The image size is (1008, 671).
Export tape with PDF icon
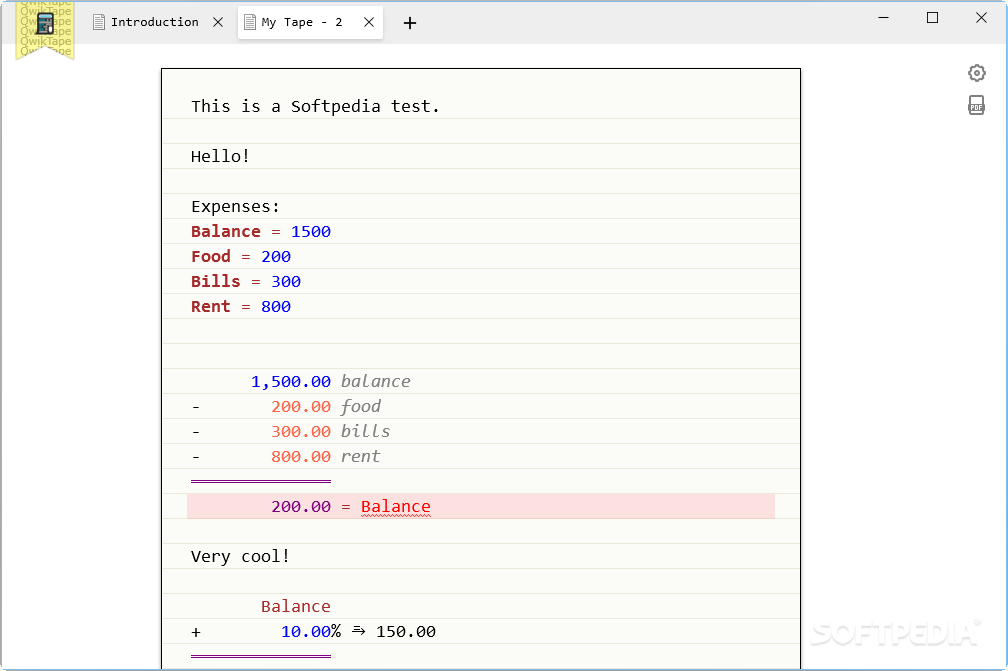[x=976, y=105]
